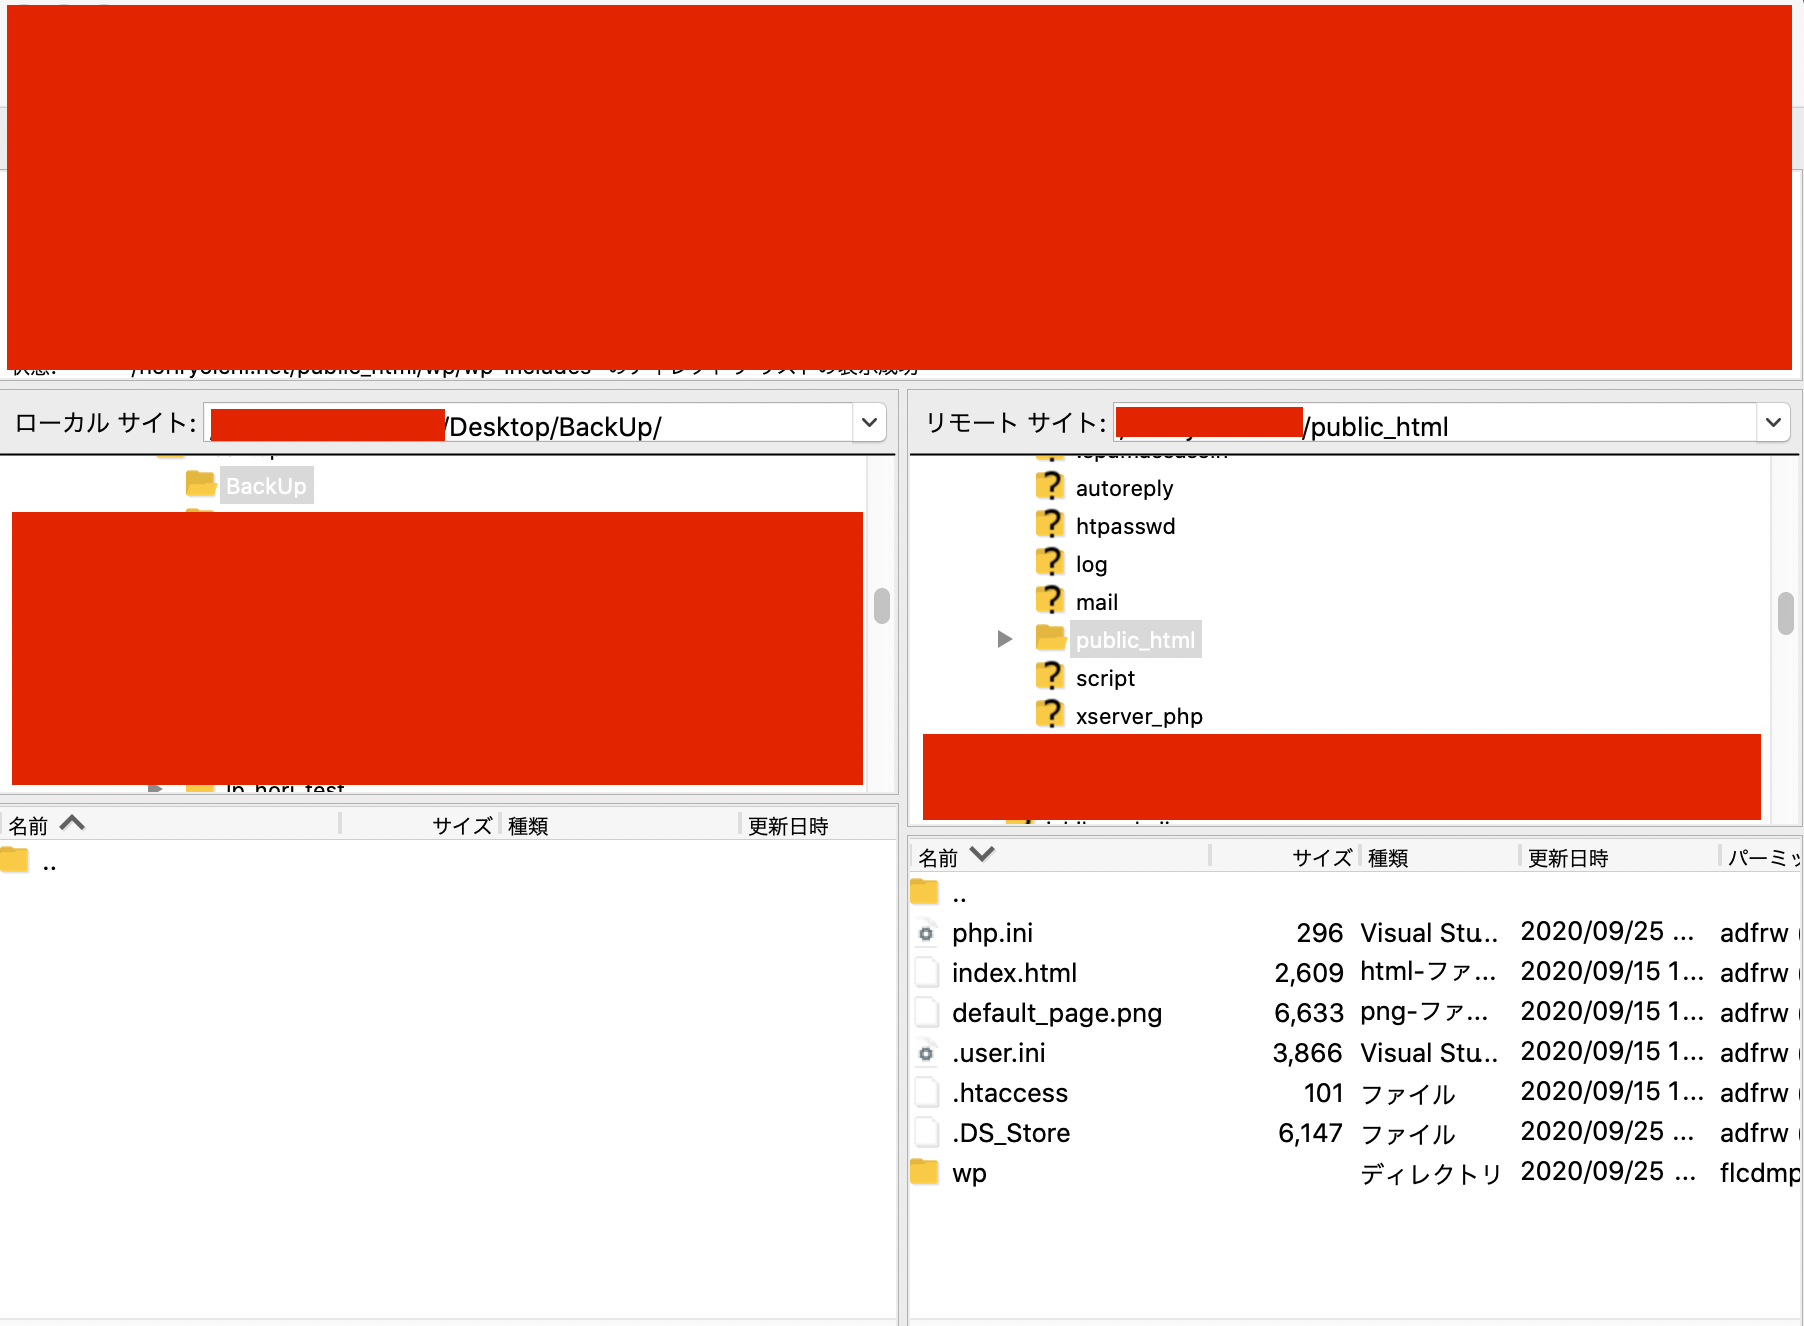This screenshot has width=1804, height=1326.
Task: Sort local files by 種類 column
Action: pos(620,825)
